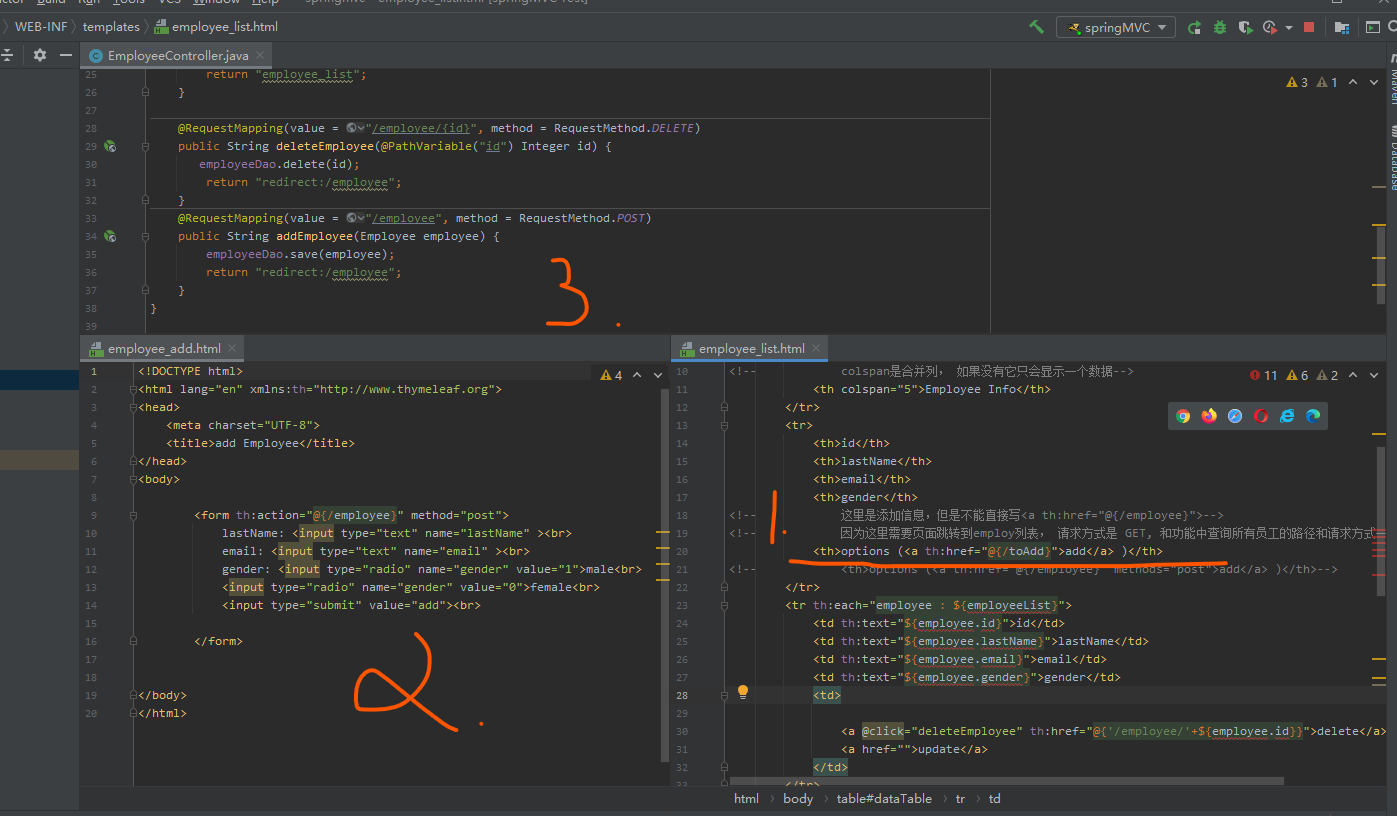Screen dimensions: 1397x816
Task: Click the body breadcrumb at the bottom
Action: click(798, 798)
